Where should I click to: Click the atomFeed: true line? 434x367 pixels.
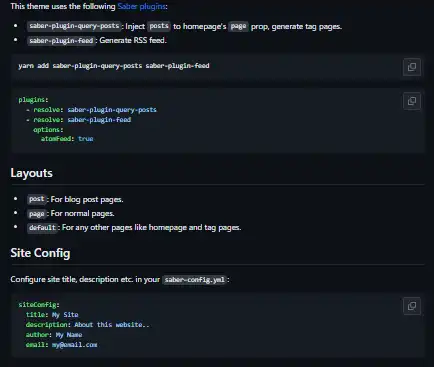67,139
